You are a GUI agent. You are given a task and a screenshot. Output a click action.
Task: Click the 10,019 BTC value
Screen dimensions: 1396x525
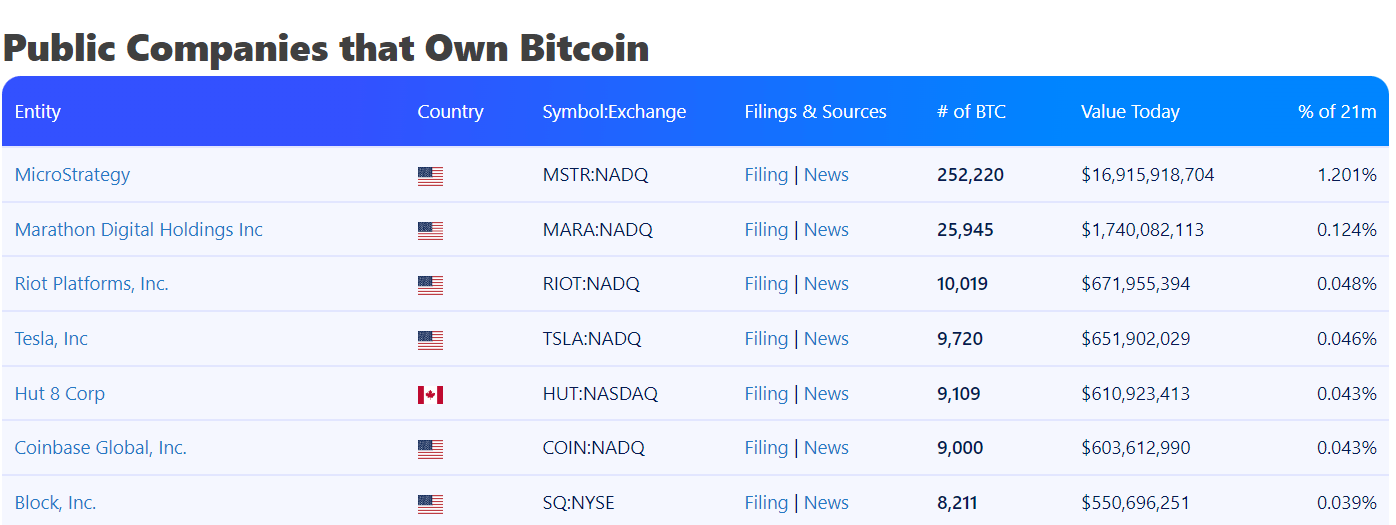click(x=963, y=284)
